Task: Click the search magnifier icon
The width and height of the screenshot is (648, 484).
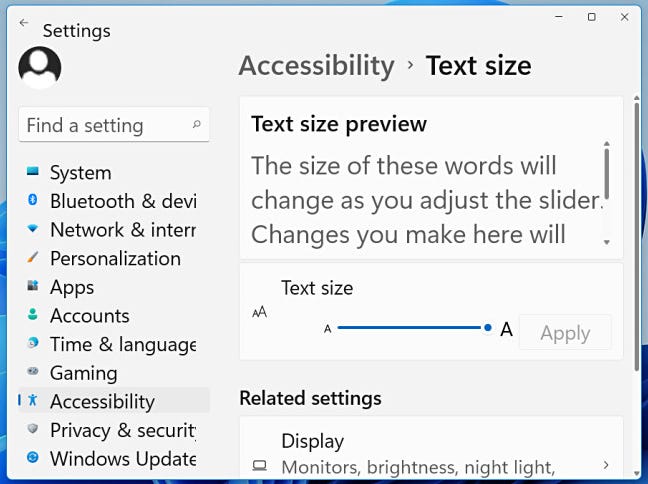Action: (196, 125)
